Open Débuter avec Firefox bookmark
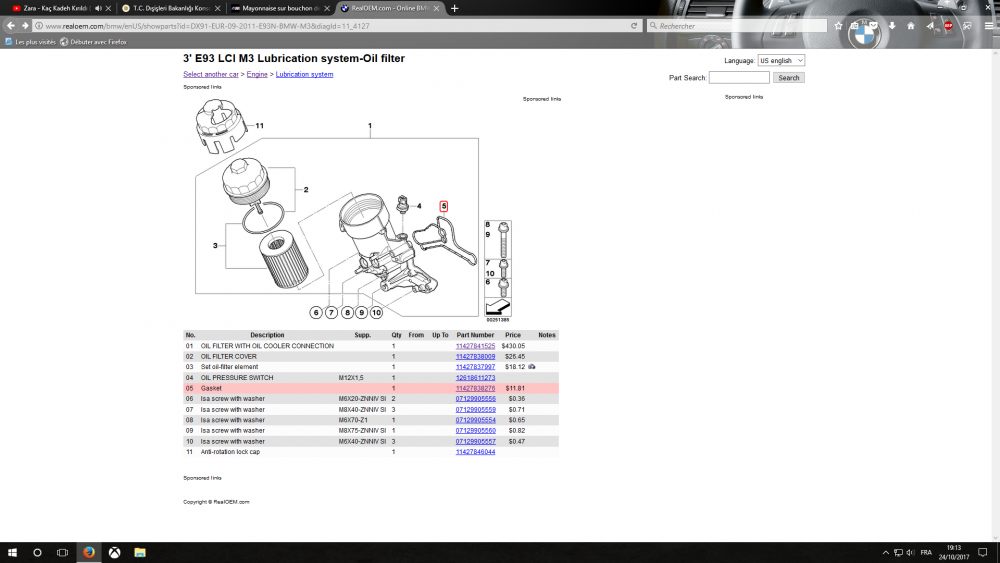This screenshot has height=563, width=1000. point(93,42)
